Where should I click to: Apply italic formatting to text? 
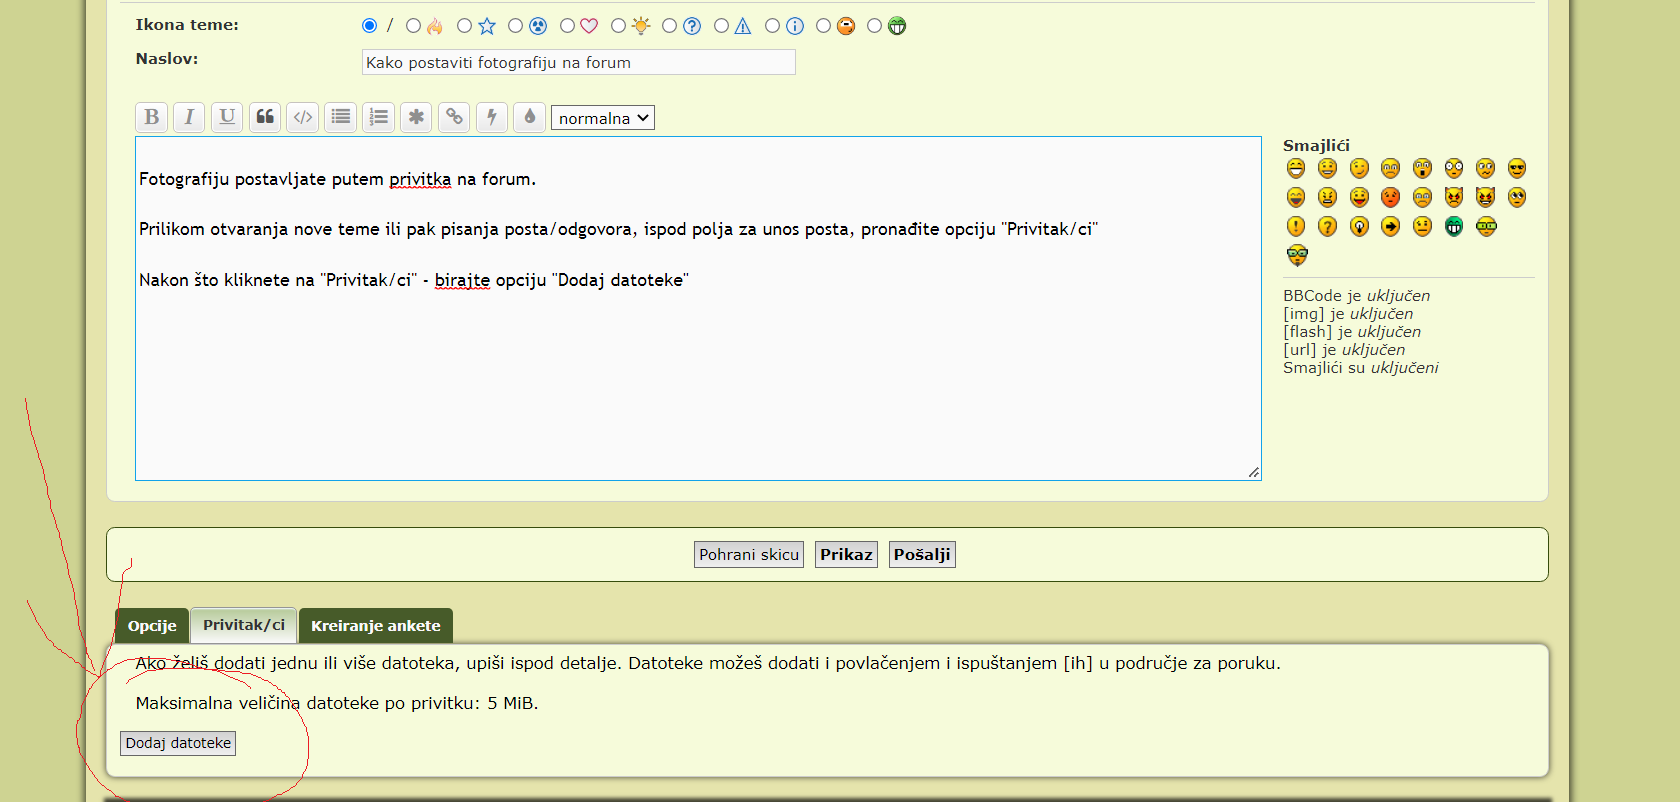(189, 117)
